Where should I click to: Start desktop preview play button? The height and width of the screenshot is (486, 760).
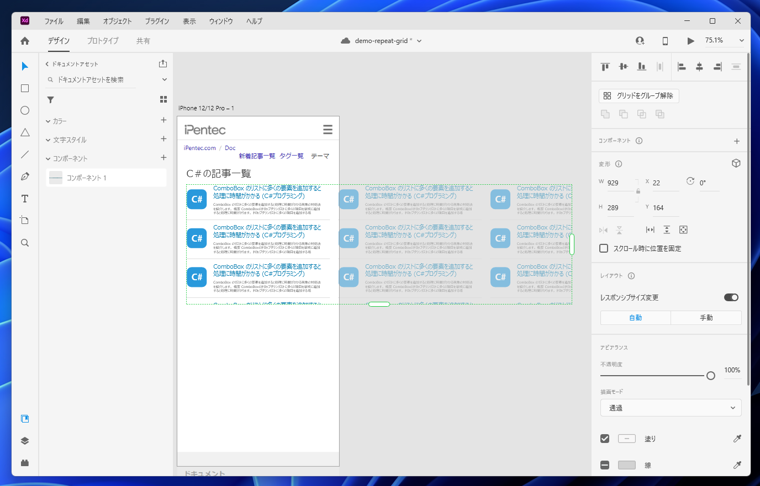coord(691,41)
